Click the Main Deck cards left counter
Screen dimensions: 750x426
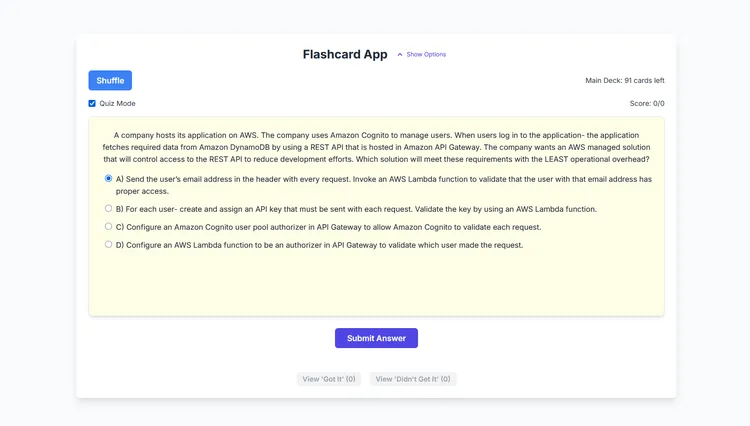[624, 80]
